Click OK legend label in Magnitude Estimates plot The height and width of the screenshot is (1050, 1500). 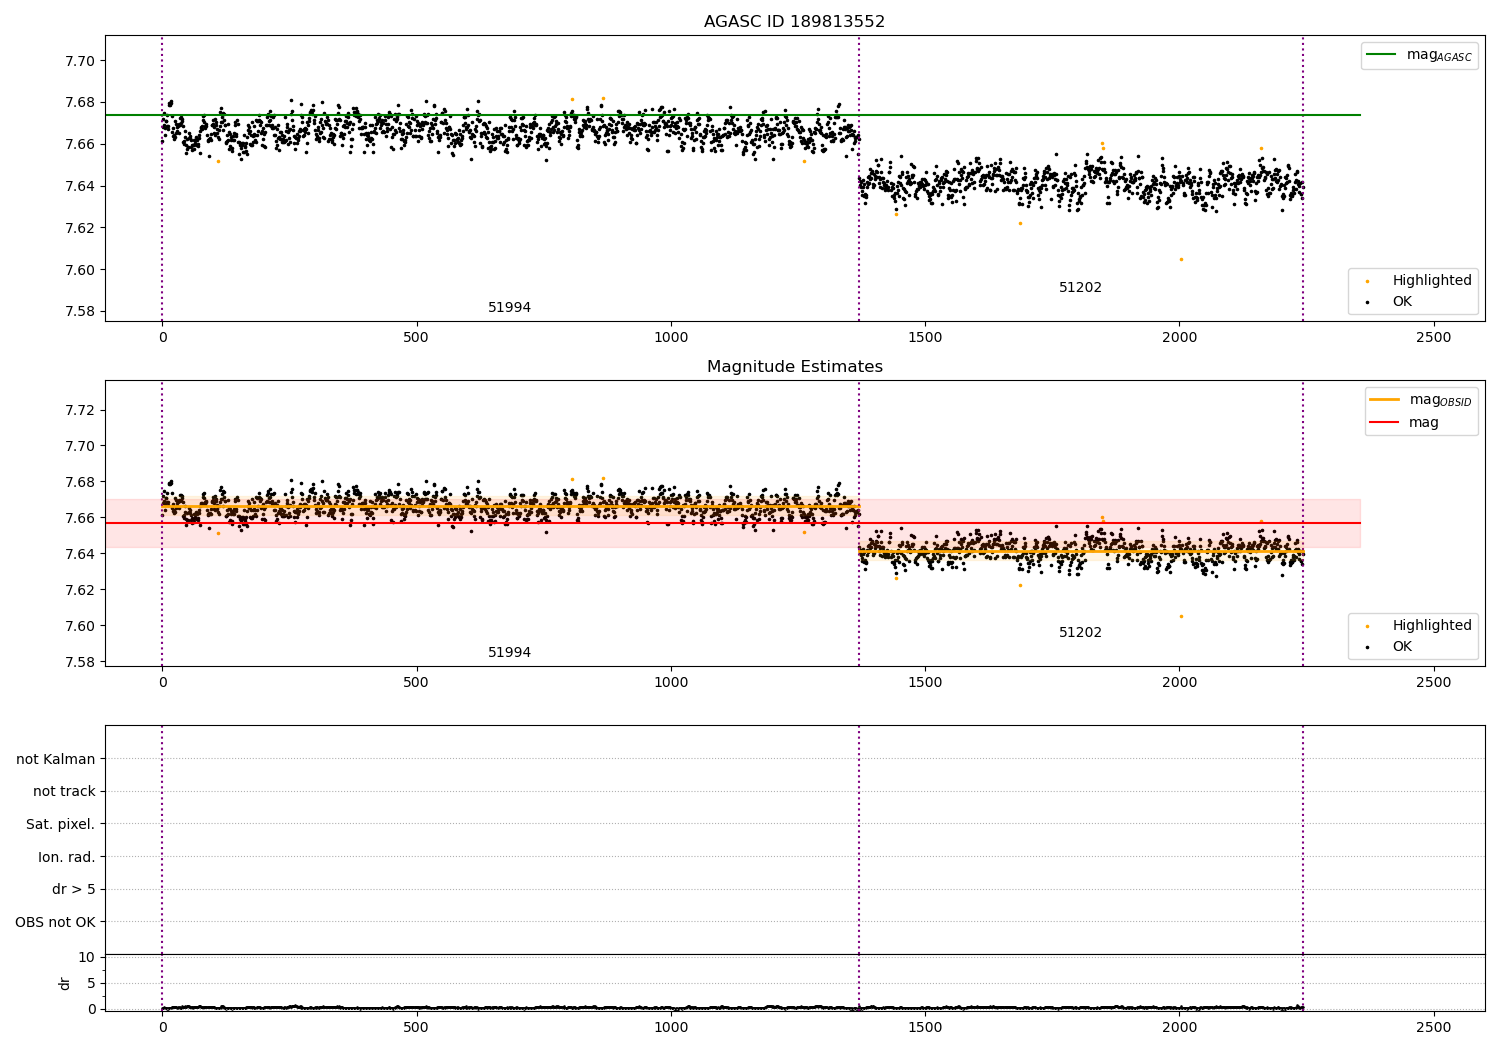click(1402, 647)
